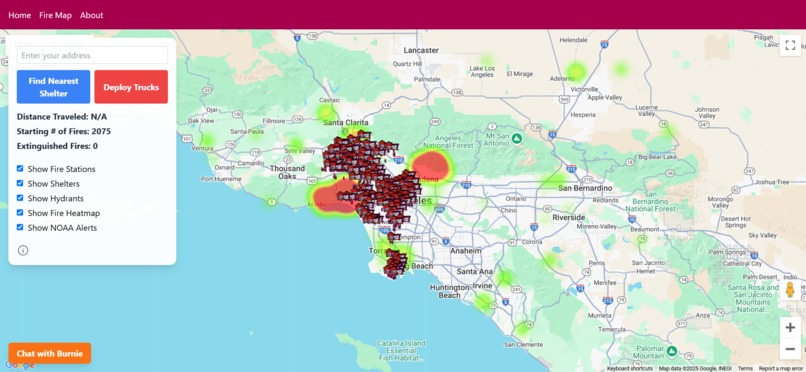Open the Fire Map page
The image size is (806, 372).
pyautogui.click(x=56, y=15)
